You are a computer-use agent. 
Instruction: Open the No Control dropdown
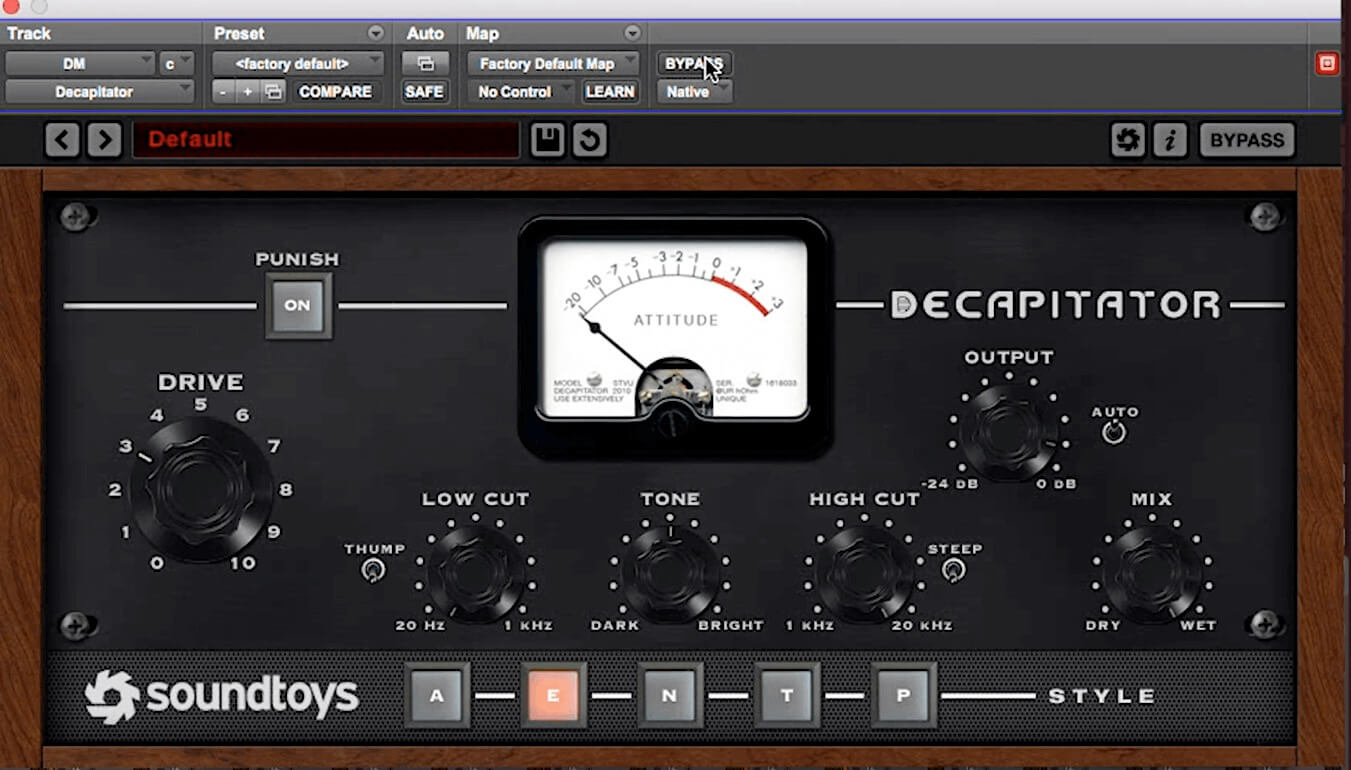[x=521, y=91]
